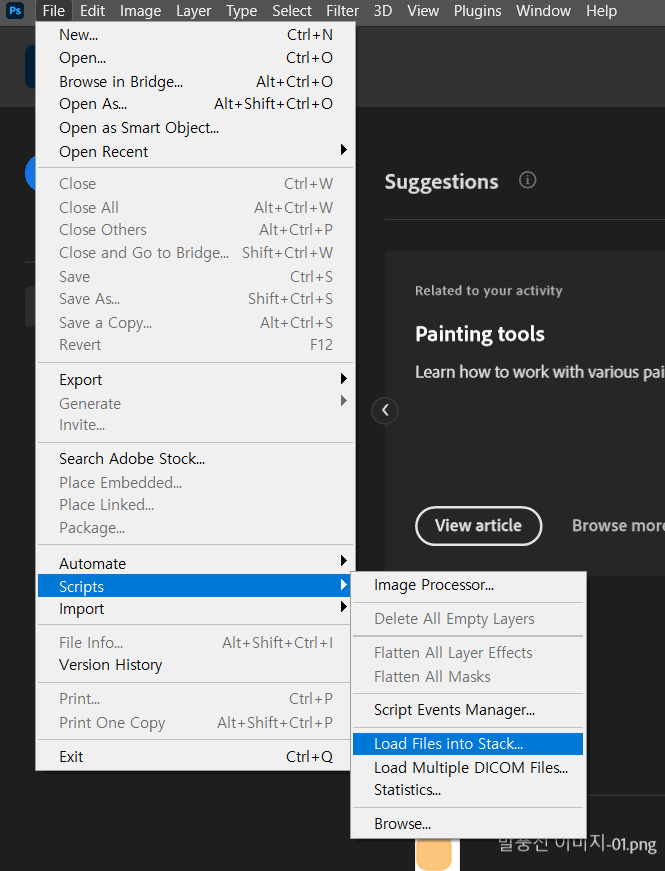Select Browse... in the Scripts submenu
This screenshot has height=871, width=665.
coord(468,824)
